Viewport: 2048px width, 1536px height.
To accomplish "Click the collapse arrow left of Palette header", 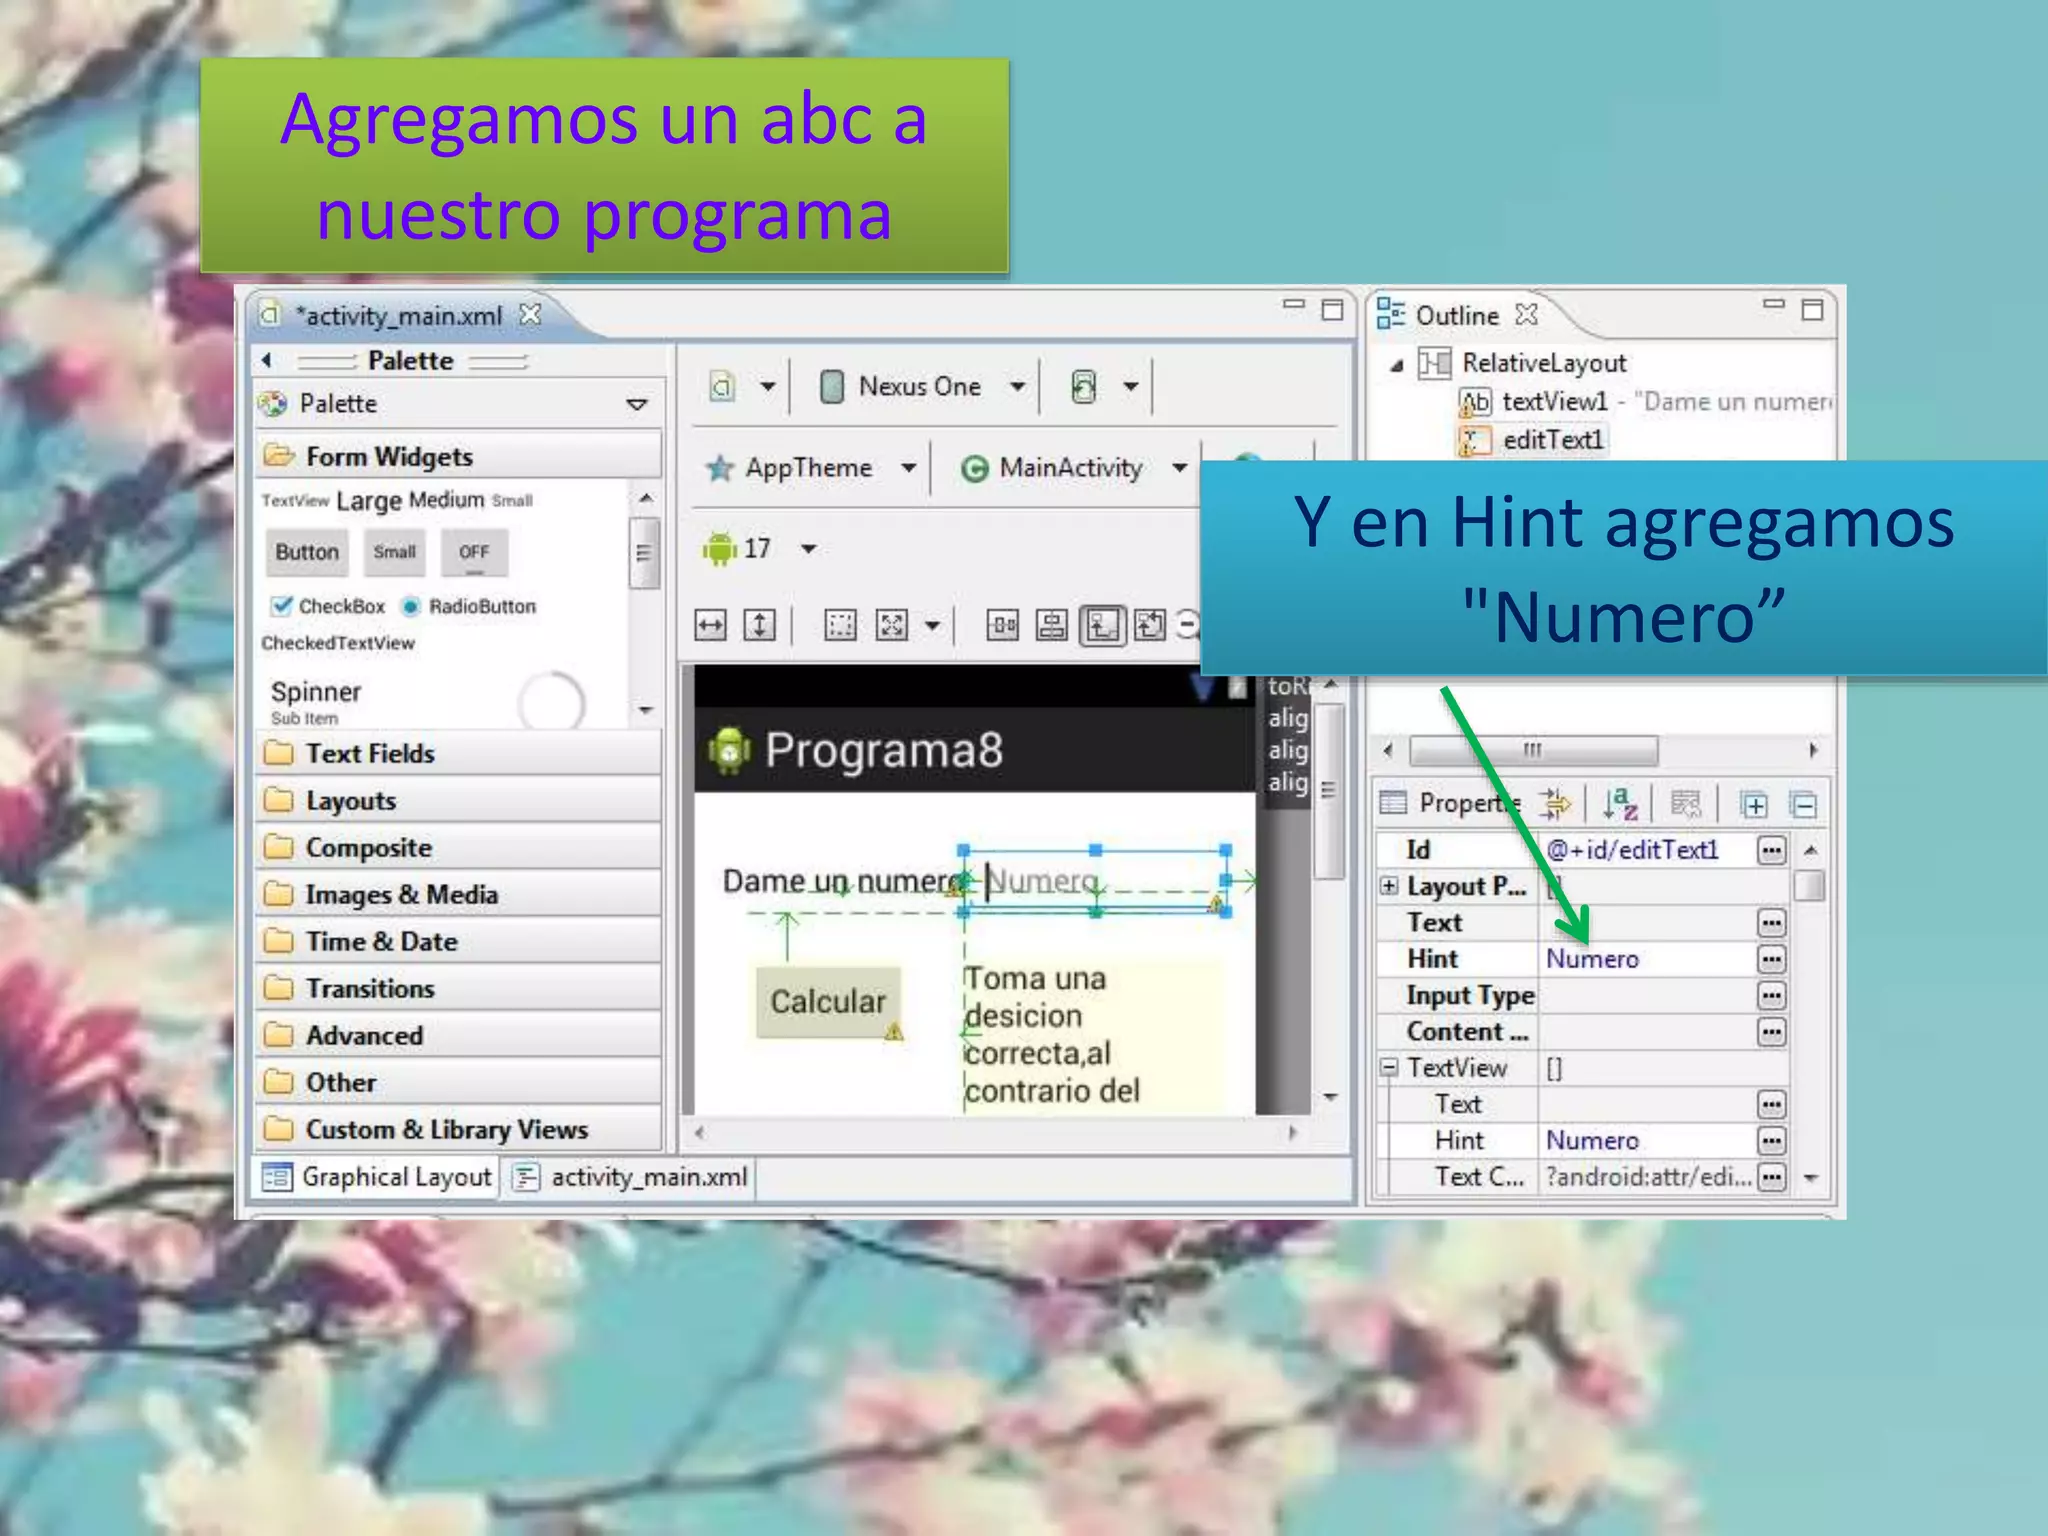I will [x=266, y=360].
